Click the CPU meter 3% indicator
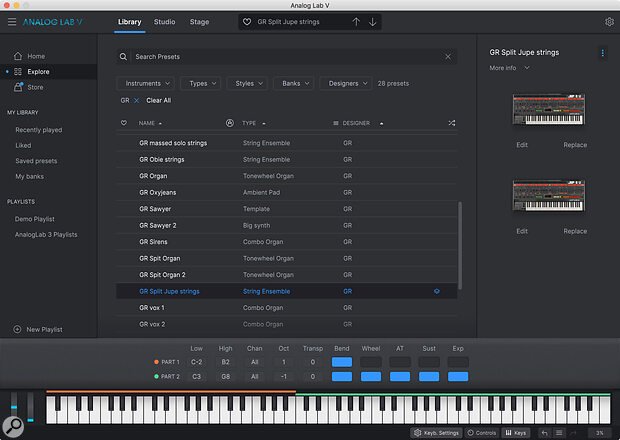 click(599, 433)
